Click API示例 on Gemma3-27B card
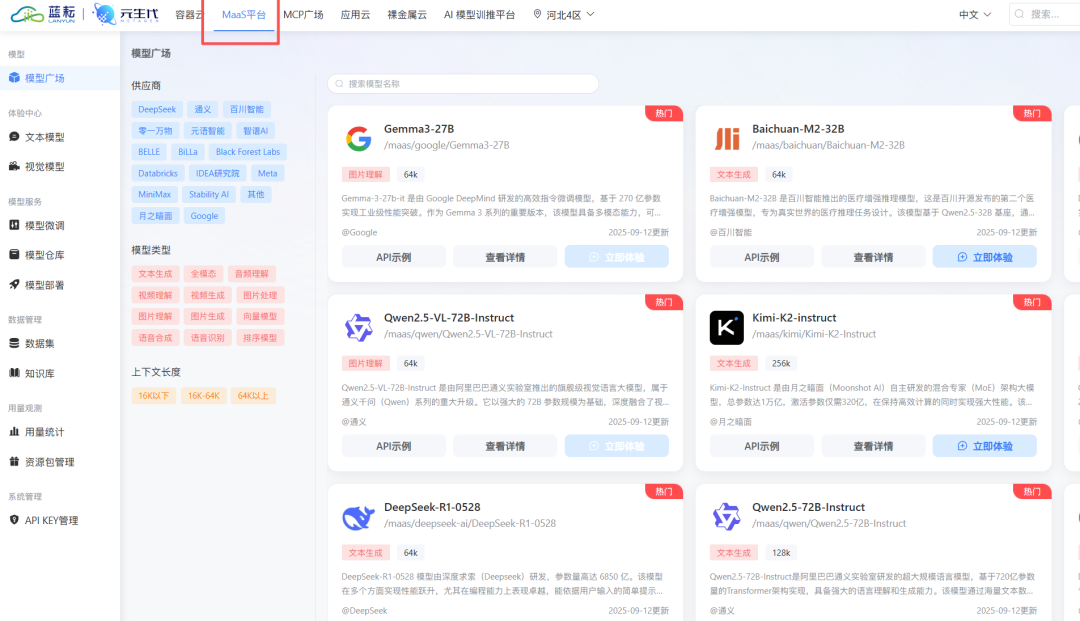This screenshot has height=621, width=1080. click(x=393, y=257)
